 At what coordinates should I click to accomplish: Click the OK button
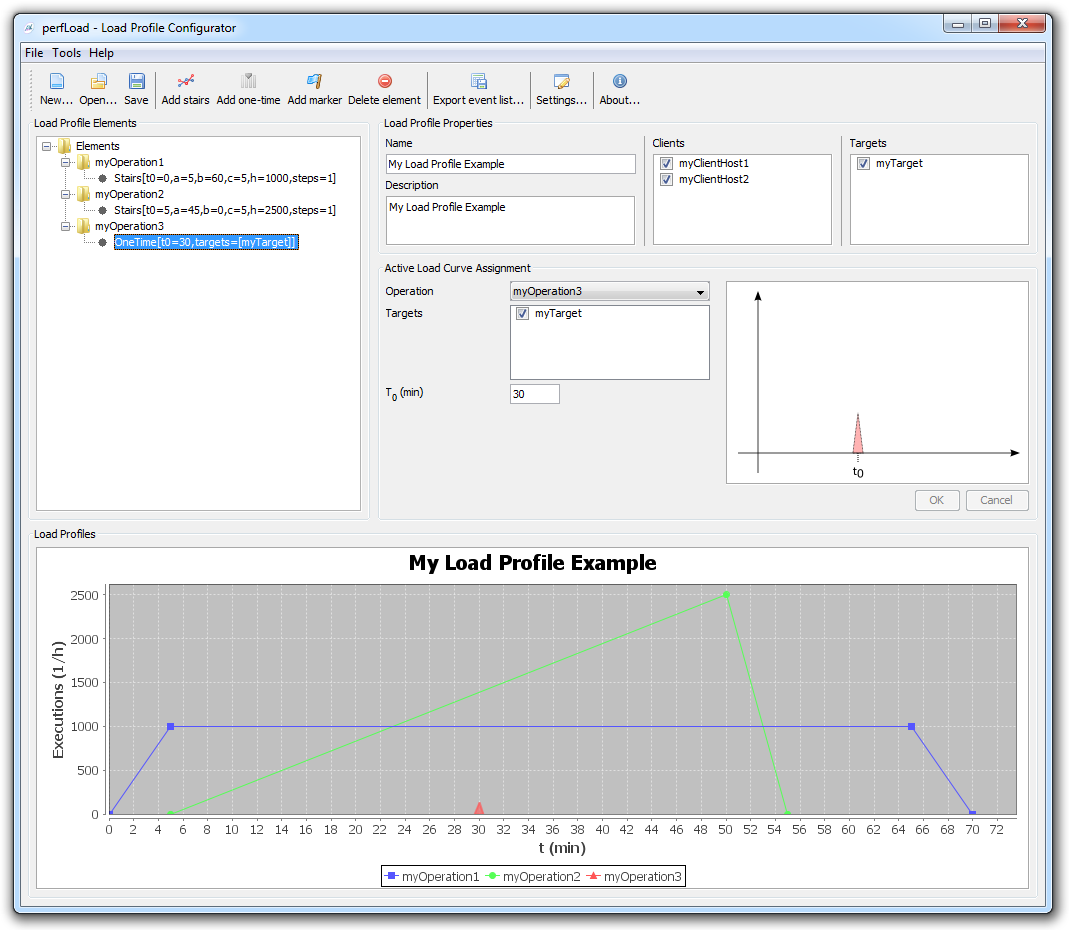point(937,500)
